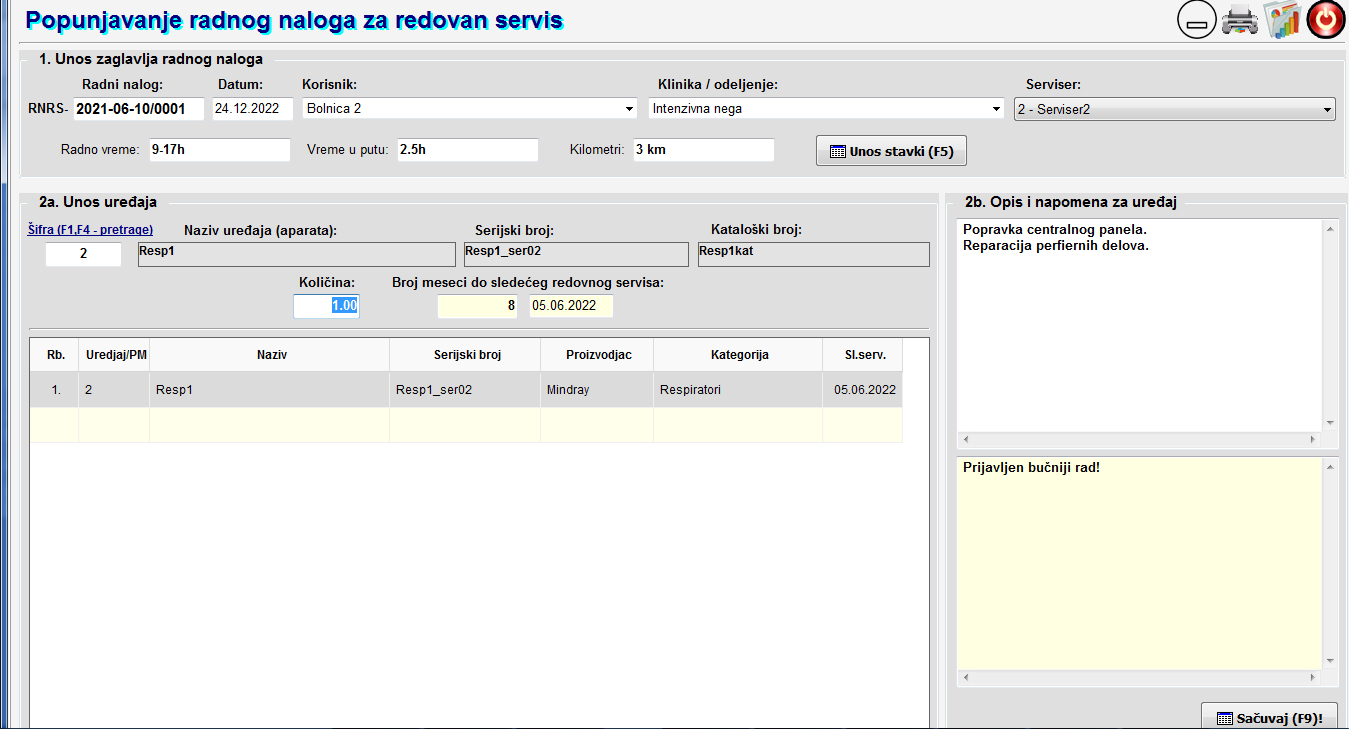Click the Serijski broj field Resp1_ser02
This screenshot has height=729, width=1349.
click(x=576, y=254)
